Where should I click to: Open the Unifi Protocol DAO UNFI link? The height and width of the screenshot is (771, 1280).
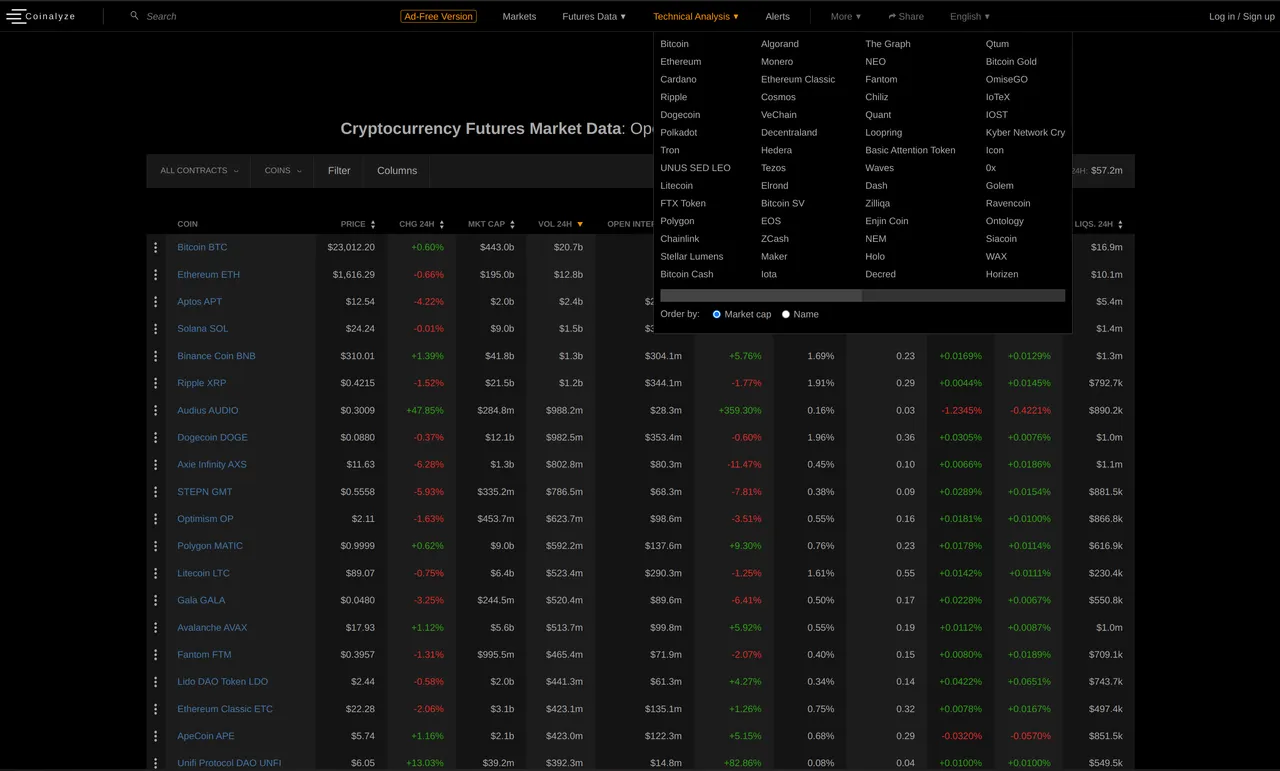point(229,763)
